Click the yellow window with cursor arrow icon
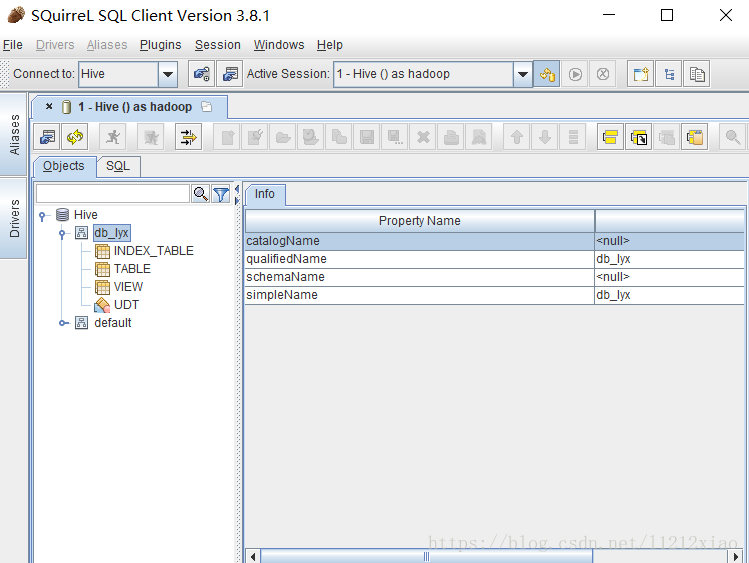The width and height of the screenshot is (749, 563). [x=638, y=138]
